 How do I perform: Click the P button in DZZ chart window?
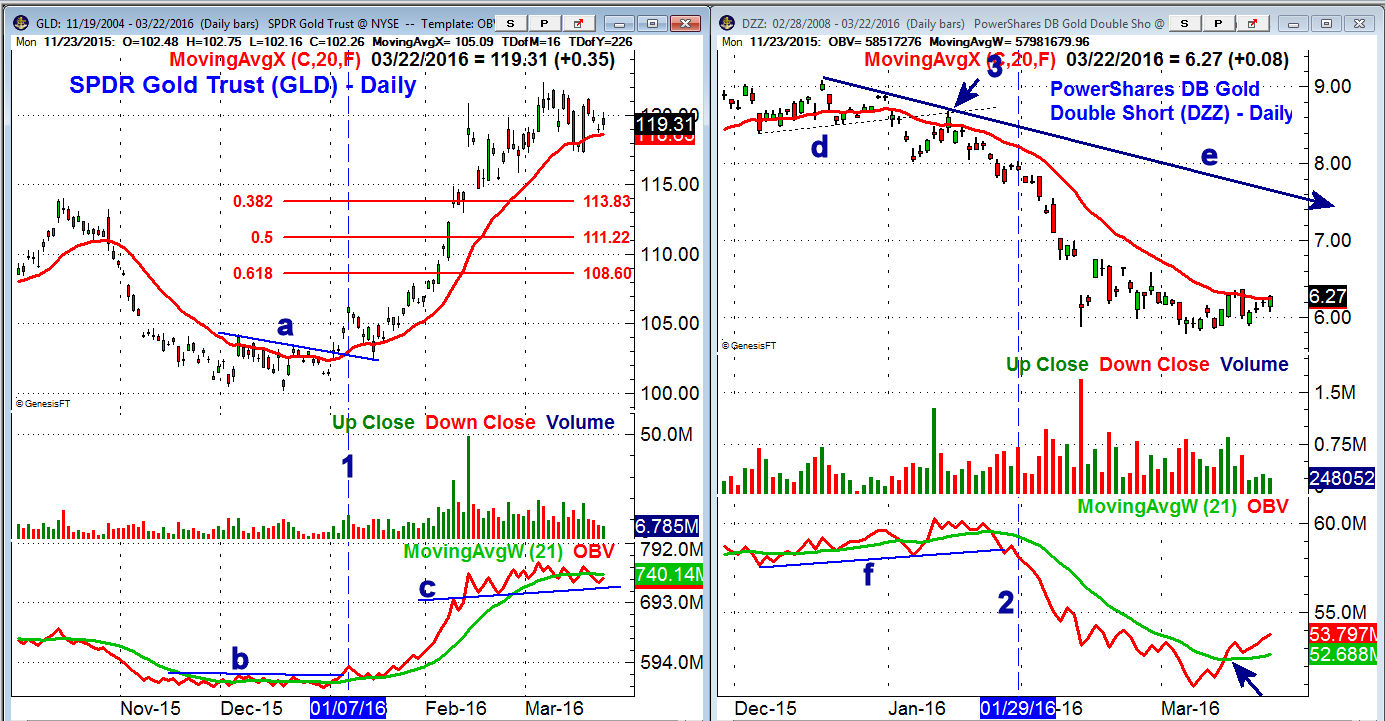click(x=1220, y=22)
